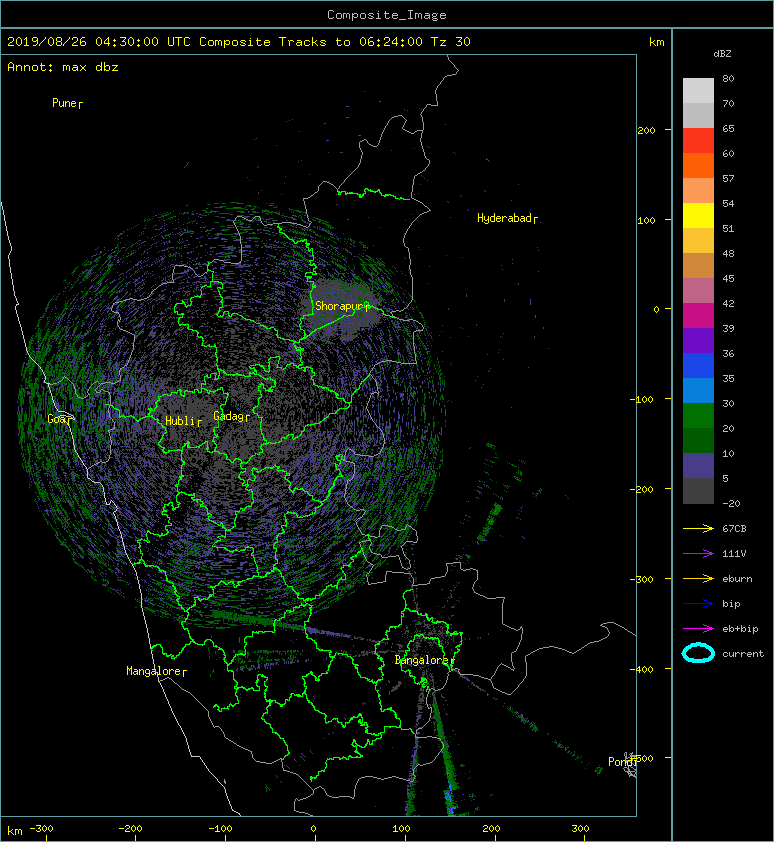The image size is (774, 842).
Task: Click the 67CB yellow arrow legend icon
Action: pyautogui.click(x=698, y=528)
